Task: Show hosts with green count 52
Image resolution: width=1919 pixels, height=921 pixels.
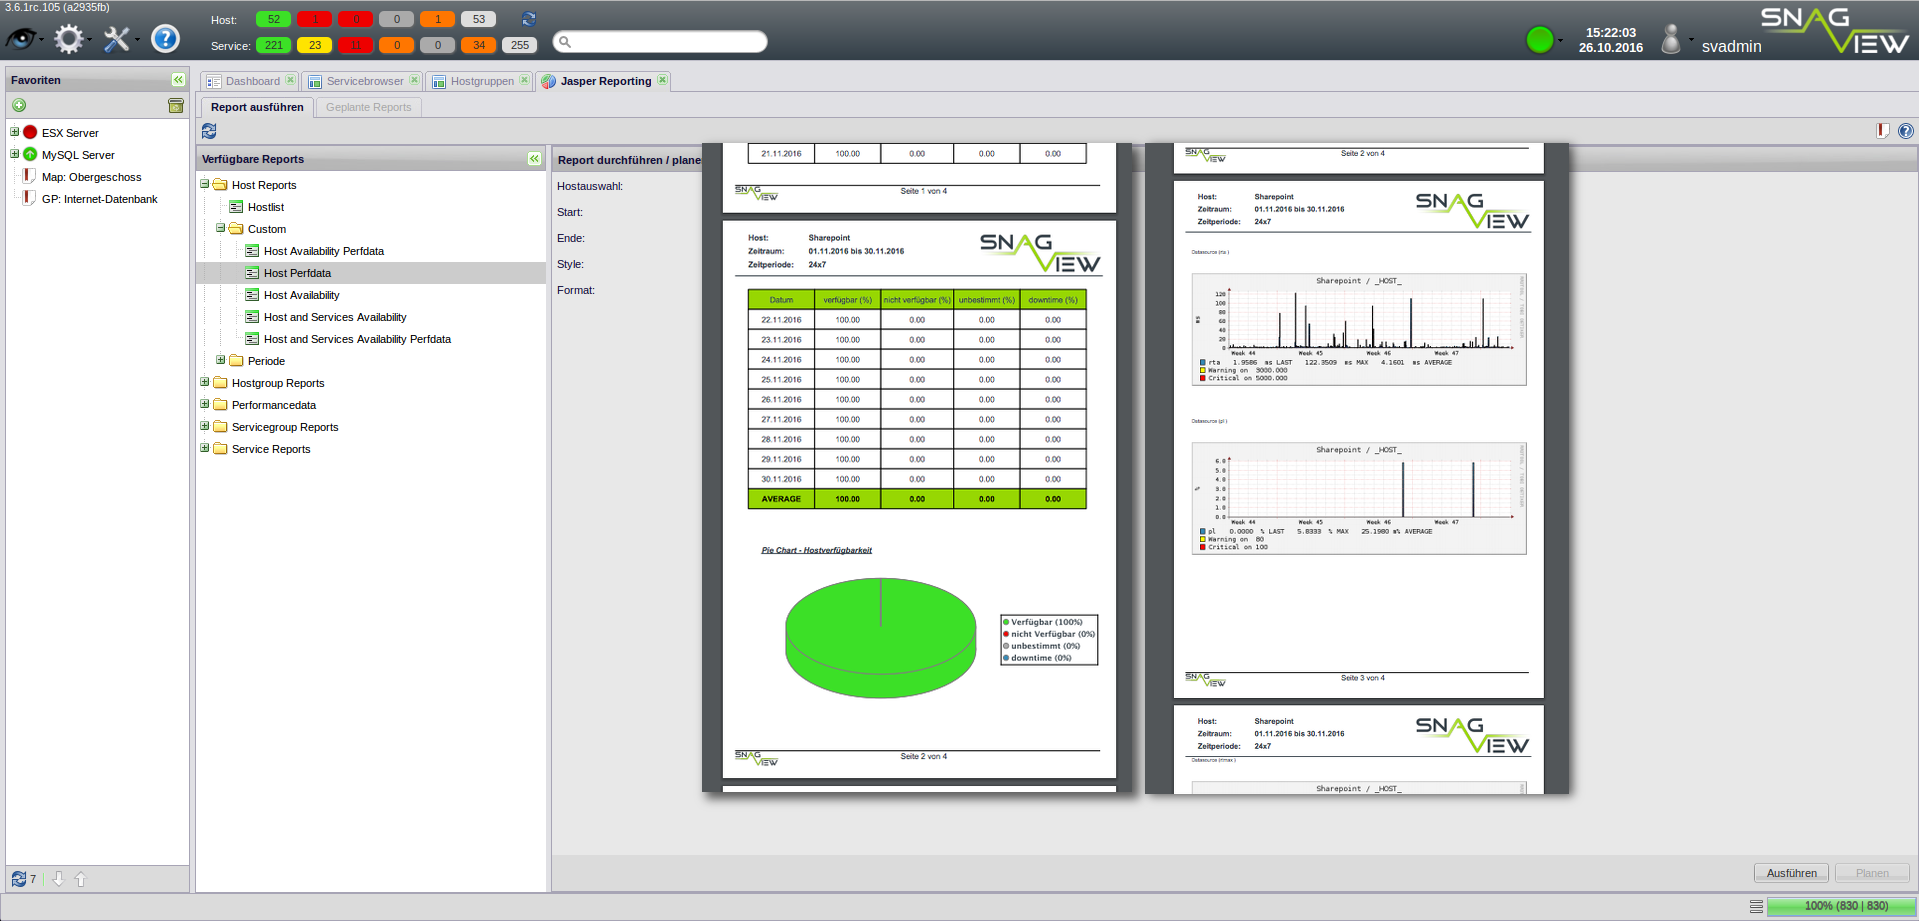Action: tap(273, 19)
